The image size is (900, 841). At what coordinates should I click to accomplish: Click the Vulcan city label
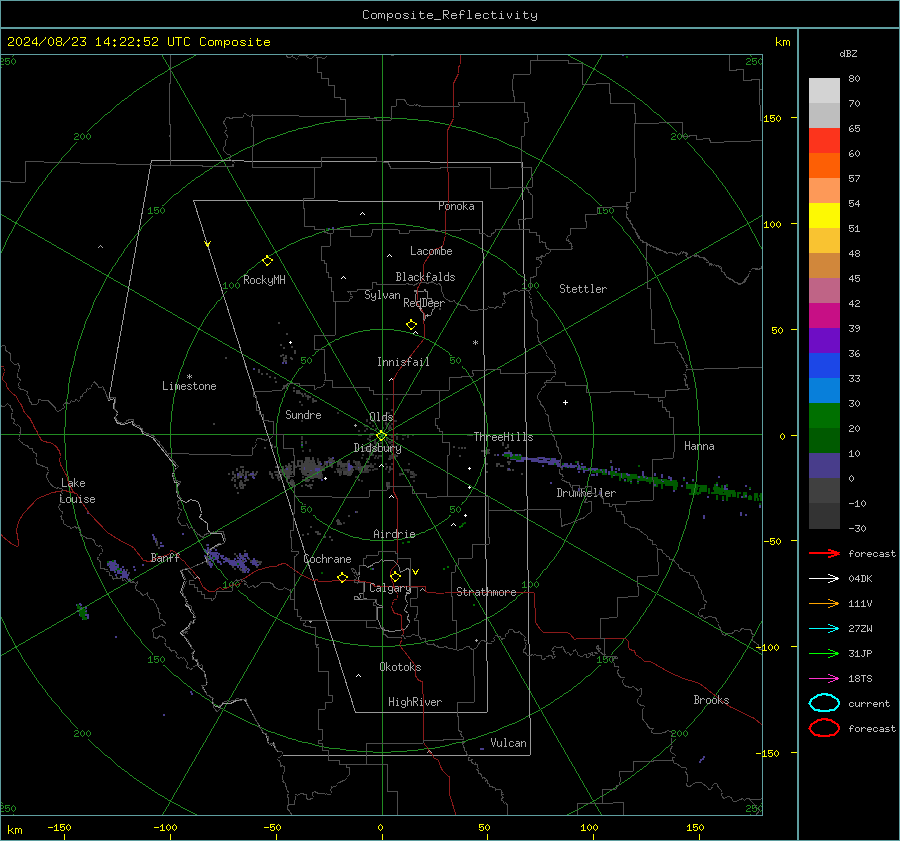tap(509, 743)
